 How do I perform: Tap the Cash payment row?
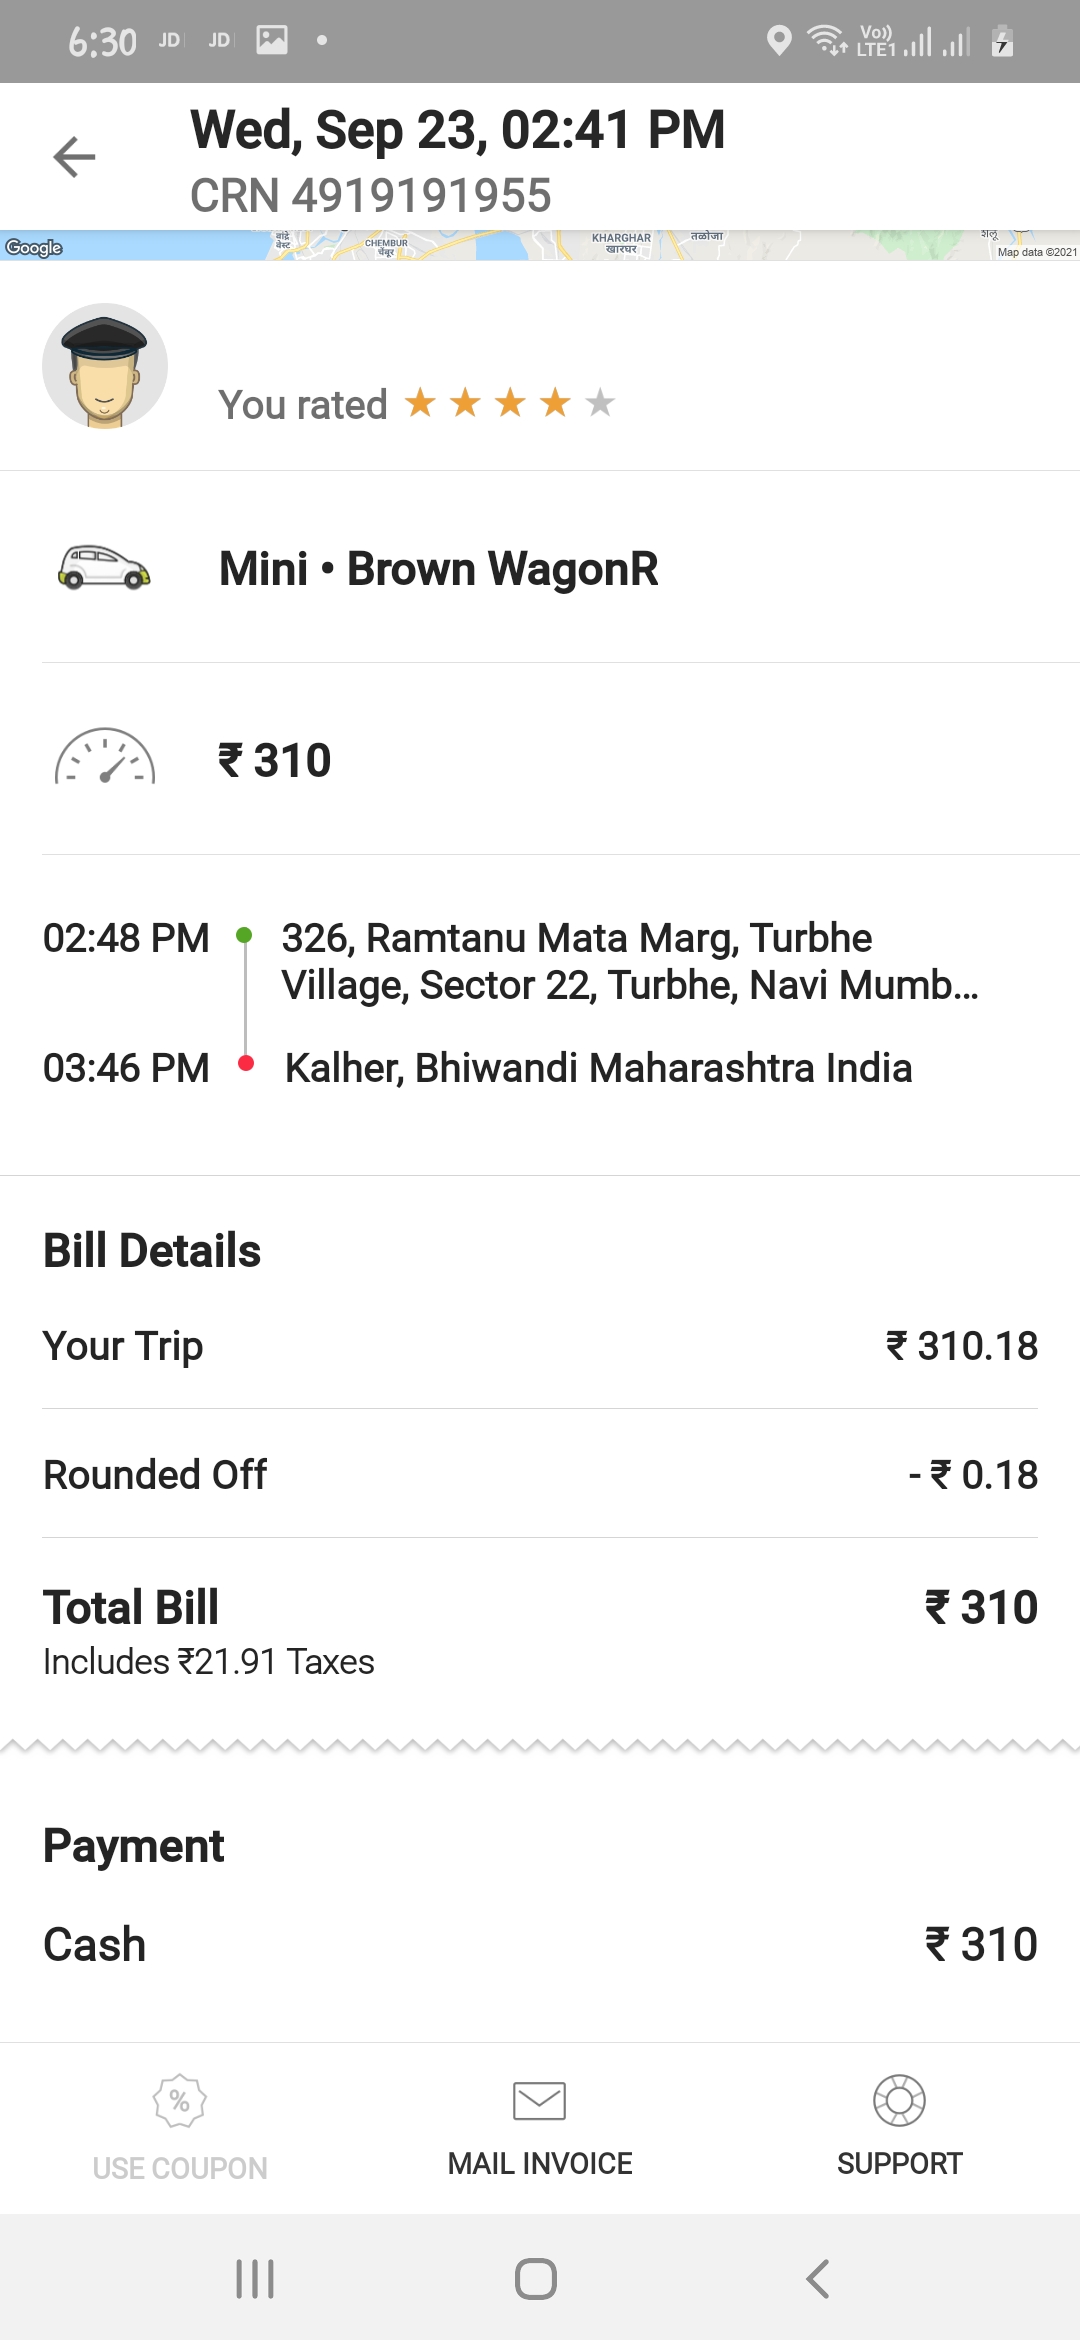point(540,1944)
